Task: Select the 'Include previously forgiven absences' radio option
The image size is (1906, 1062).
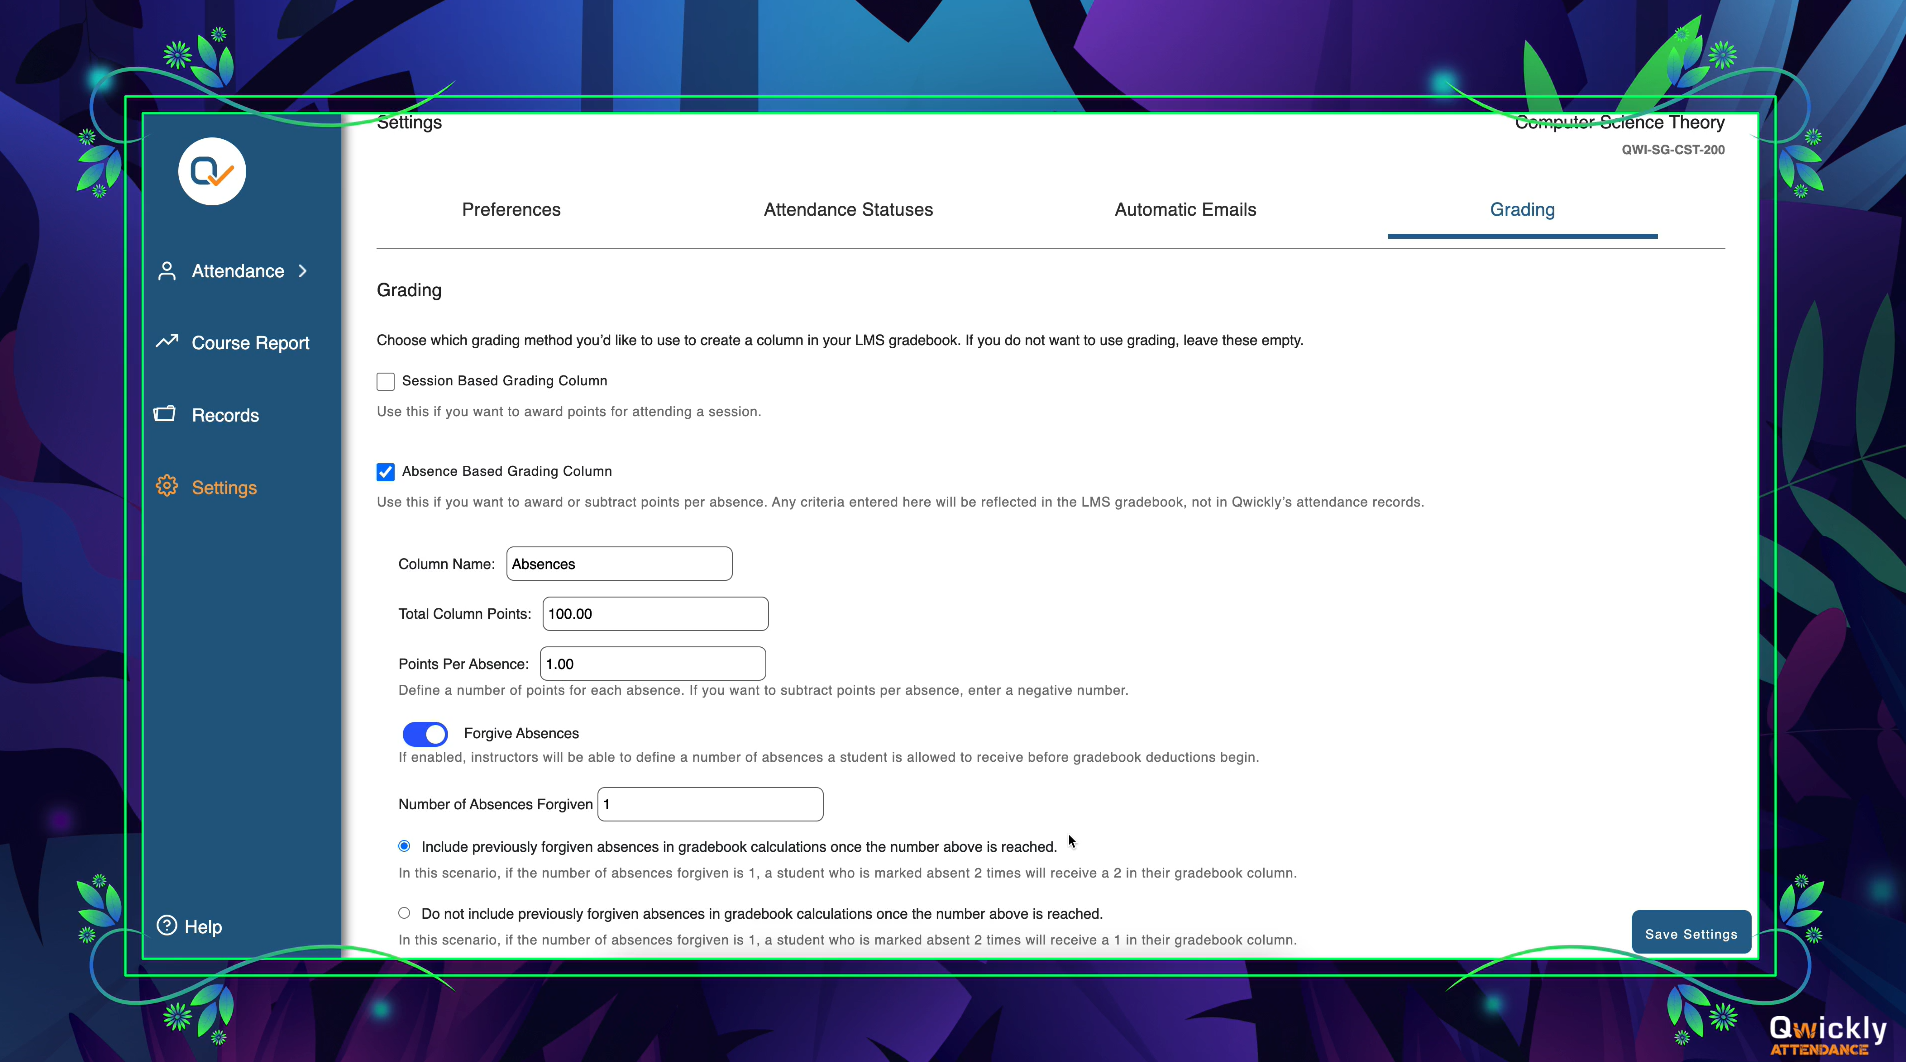Action: [404, 846]
